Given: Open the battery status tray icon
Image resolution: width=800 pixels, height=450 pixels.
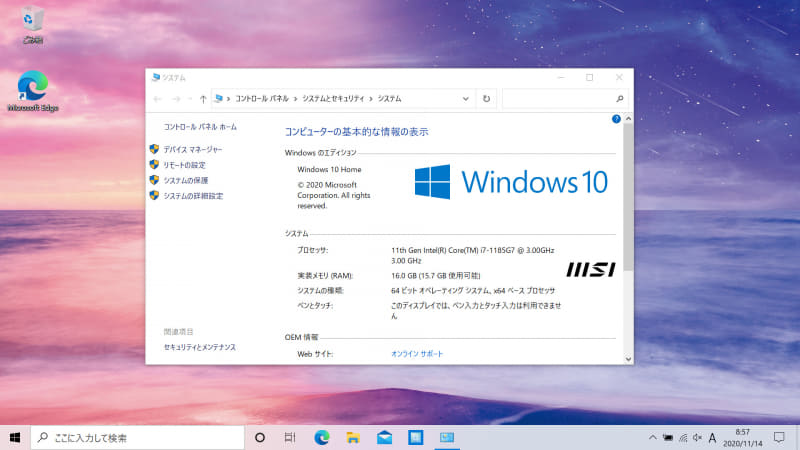Looking at the screenshot, I should (x=667, y=437).
